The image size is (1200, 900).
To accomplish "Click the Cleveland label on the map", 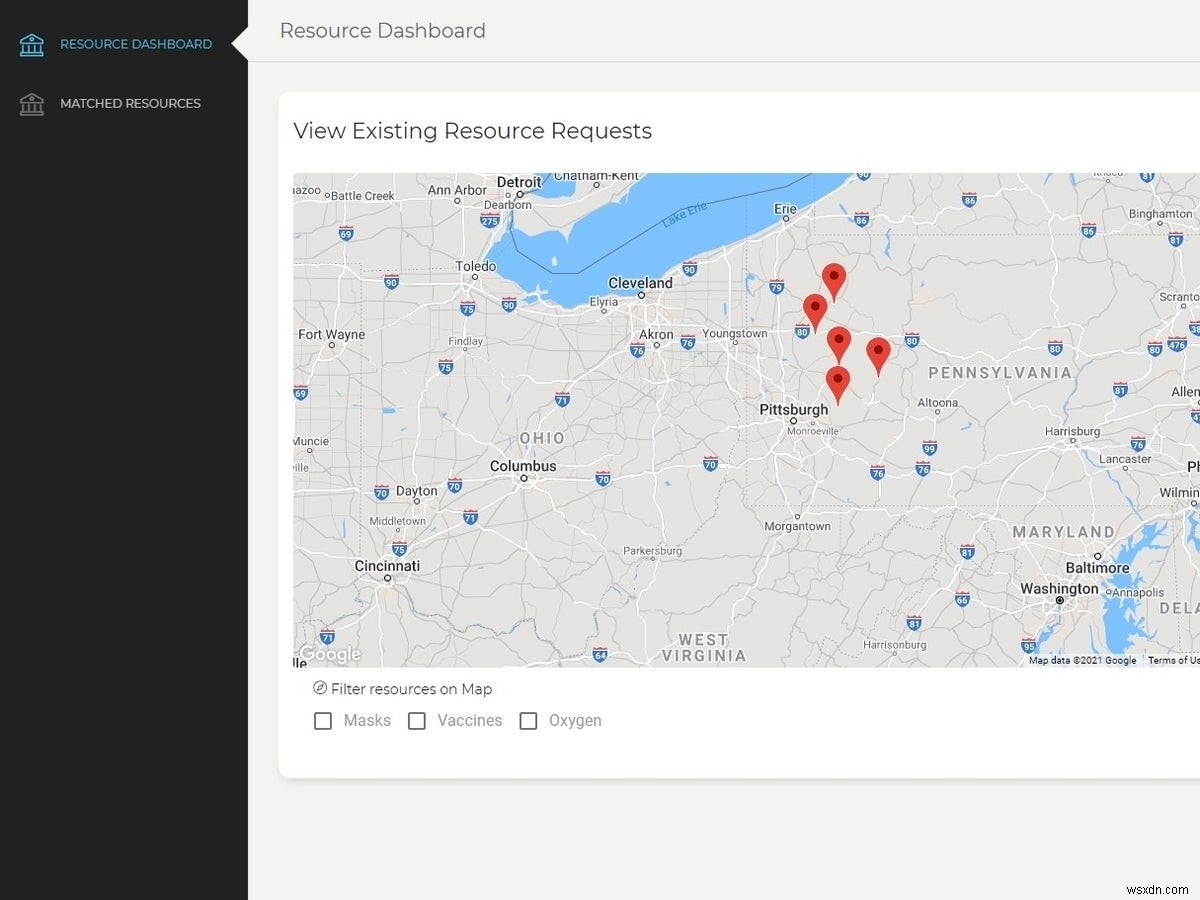I will 641,283.
